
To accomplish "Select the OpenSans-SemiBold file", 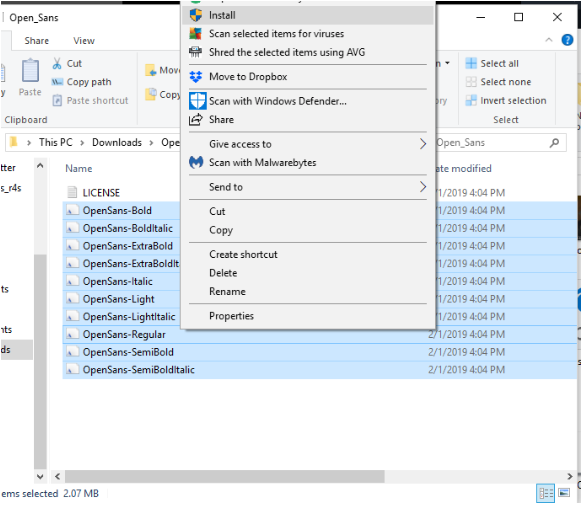I will tap(128, 352).
